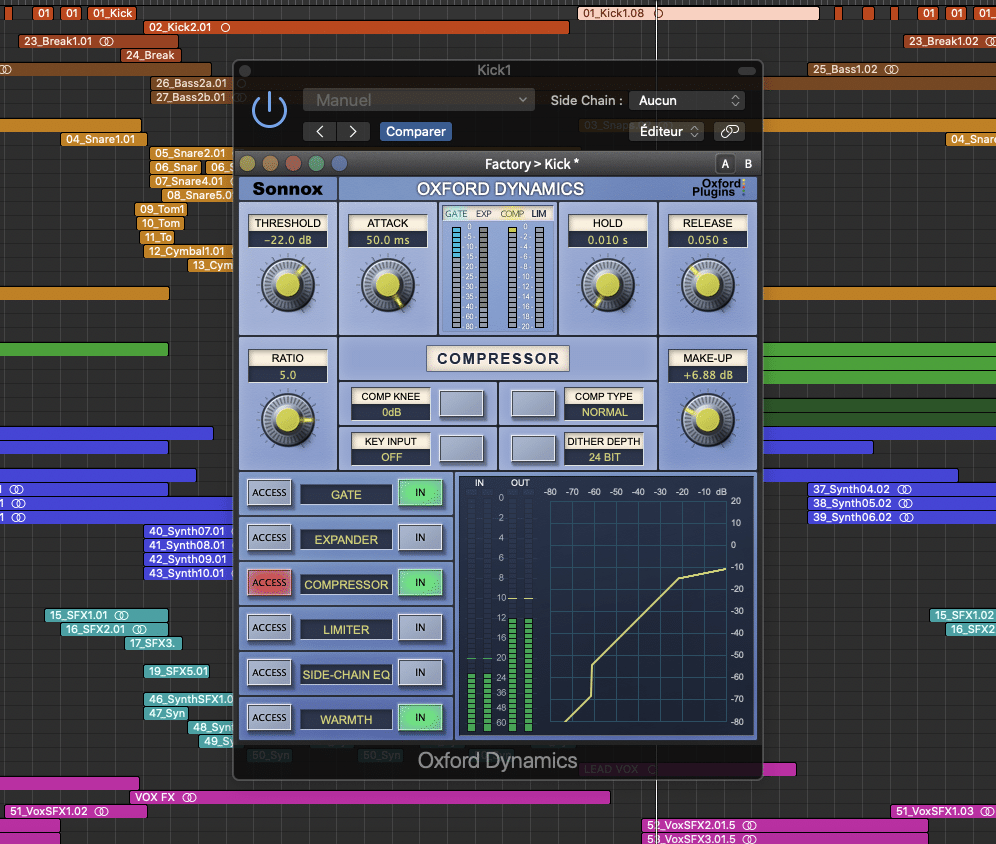This screenshot has width=996, height=844.
Task: Open the Éditeur view dropdown
Action: click(666, 131)
